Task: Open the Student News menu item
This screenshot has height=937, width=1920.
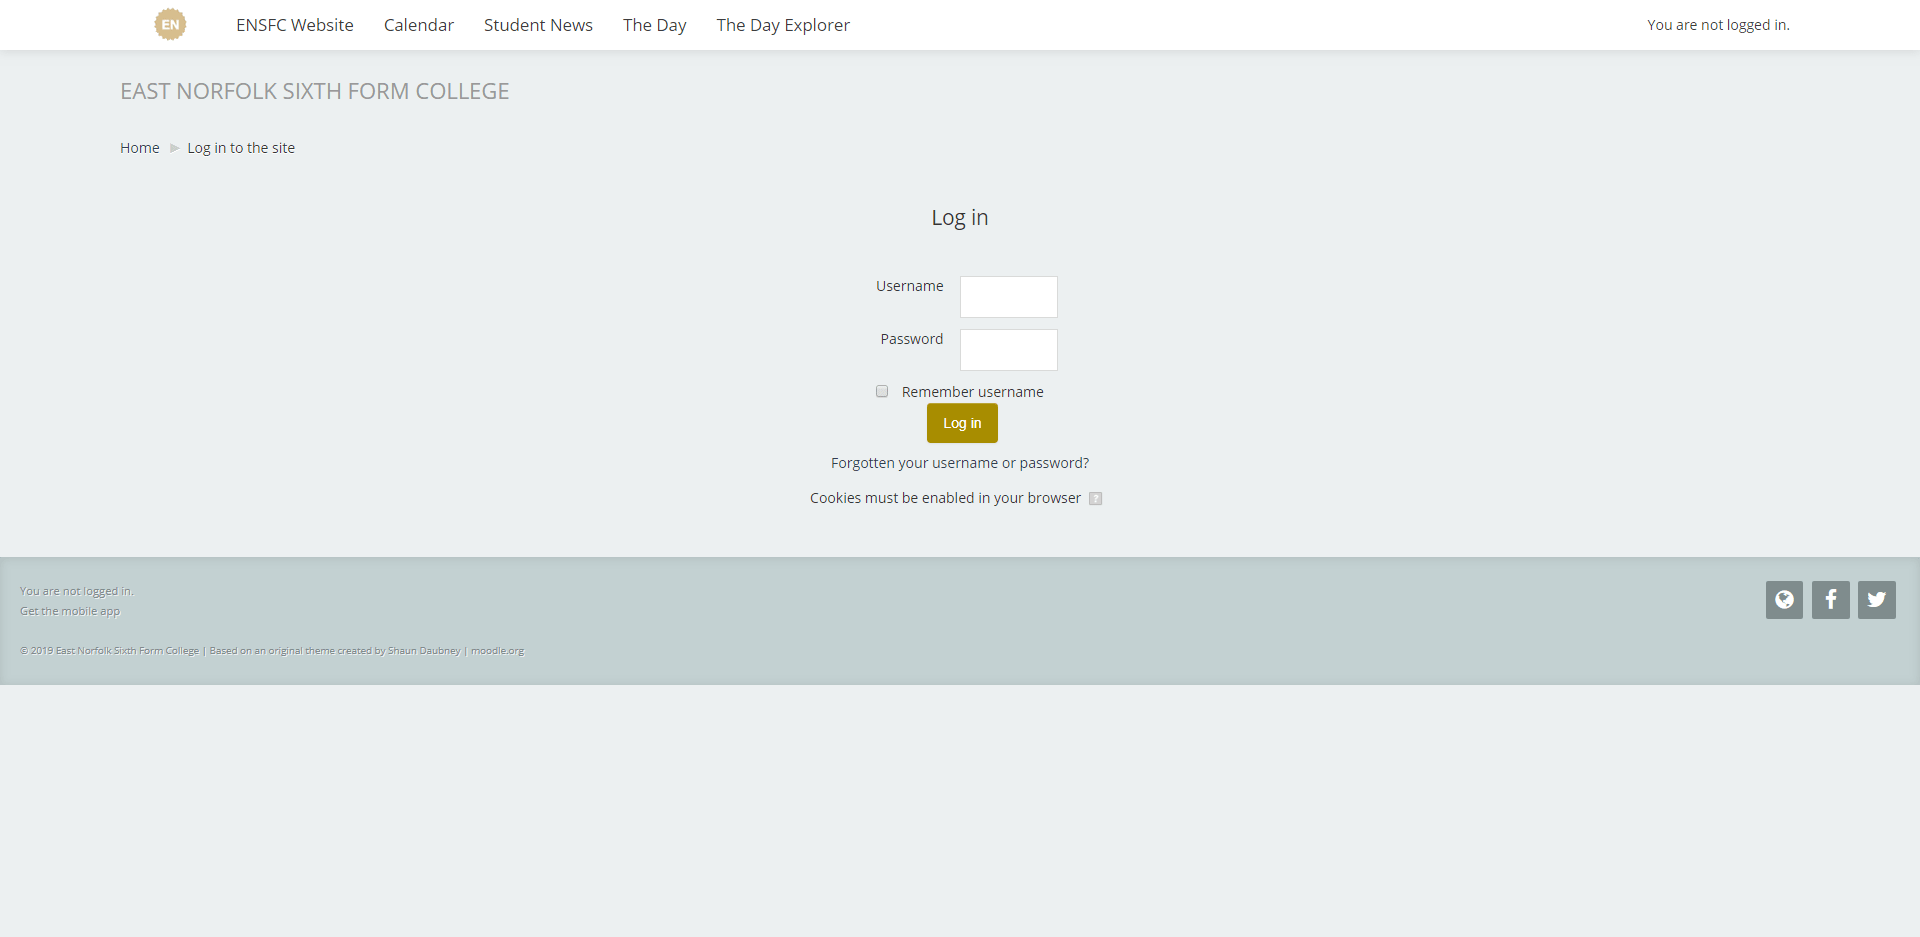Action: click(538, 25)
